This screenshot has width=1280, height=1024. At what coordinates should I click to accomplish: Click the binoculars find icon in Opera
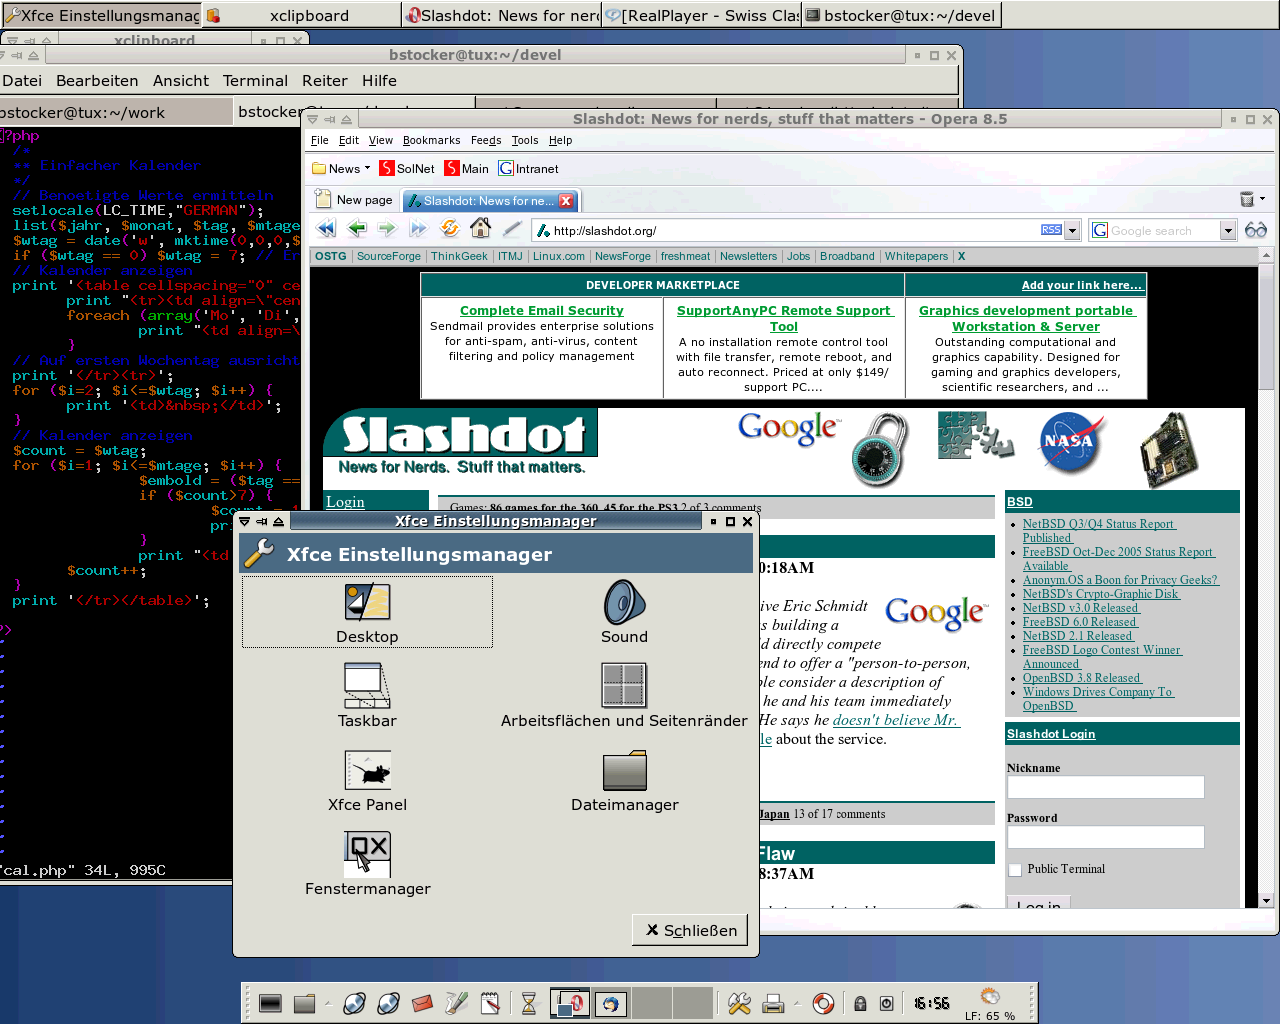coord(1256,230)
